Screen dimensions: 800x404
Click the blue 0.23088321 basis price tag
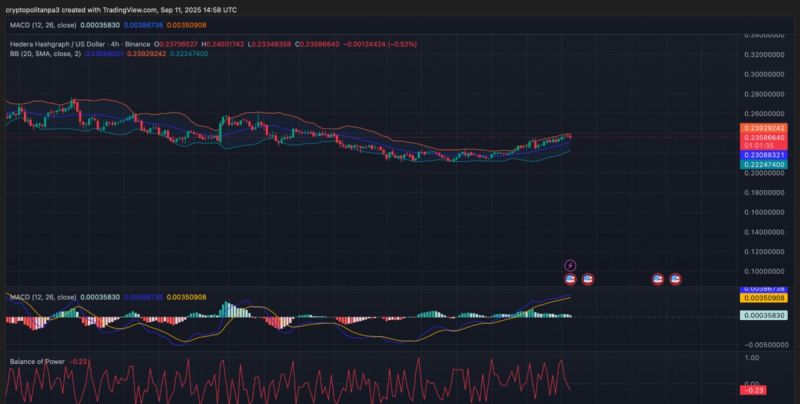point(763,155)
